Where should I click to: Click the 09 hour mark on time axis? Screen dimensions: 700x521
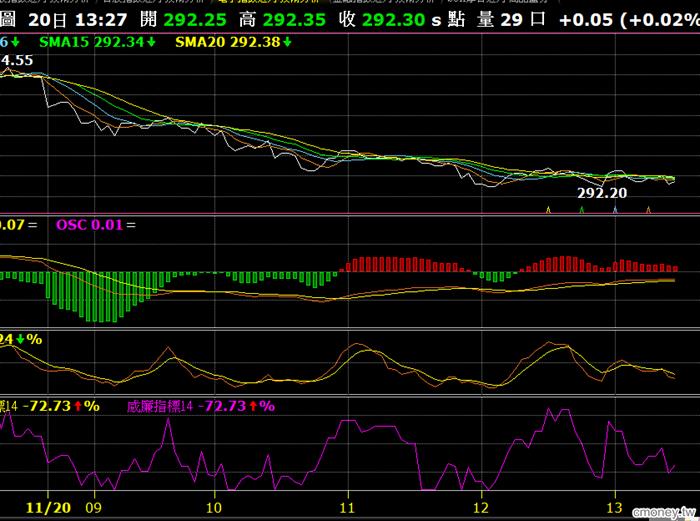coord(93,508)
